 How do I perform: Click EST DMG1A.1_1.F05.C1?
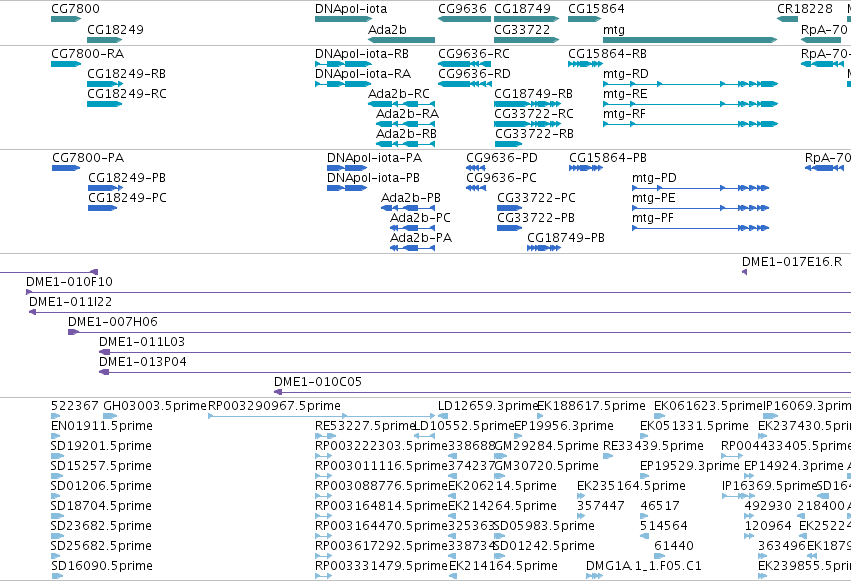pos(594,576)
